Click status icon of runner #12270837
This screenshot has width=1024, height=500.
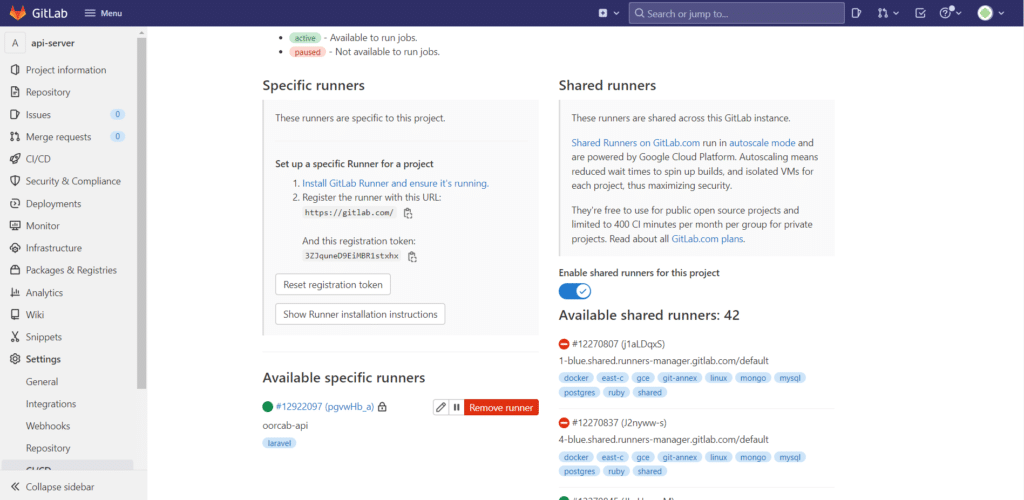click(564, 423)
